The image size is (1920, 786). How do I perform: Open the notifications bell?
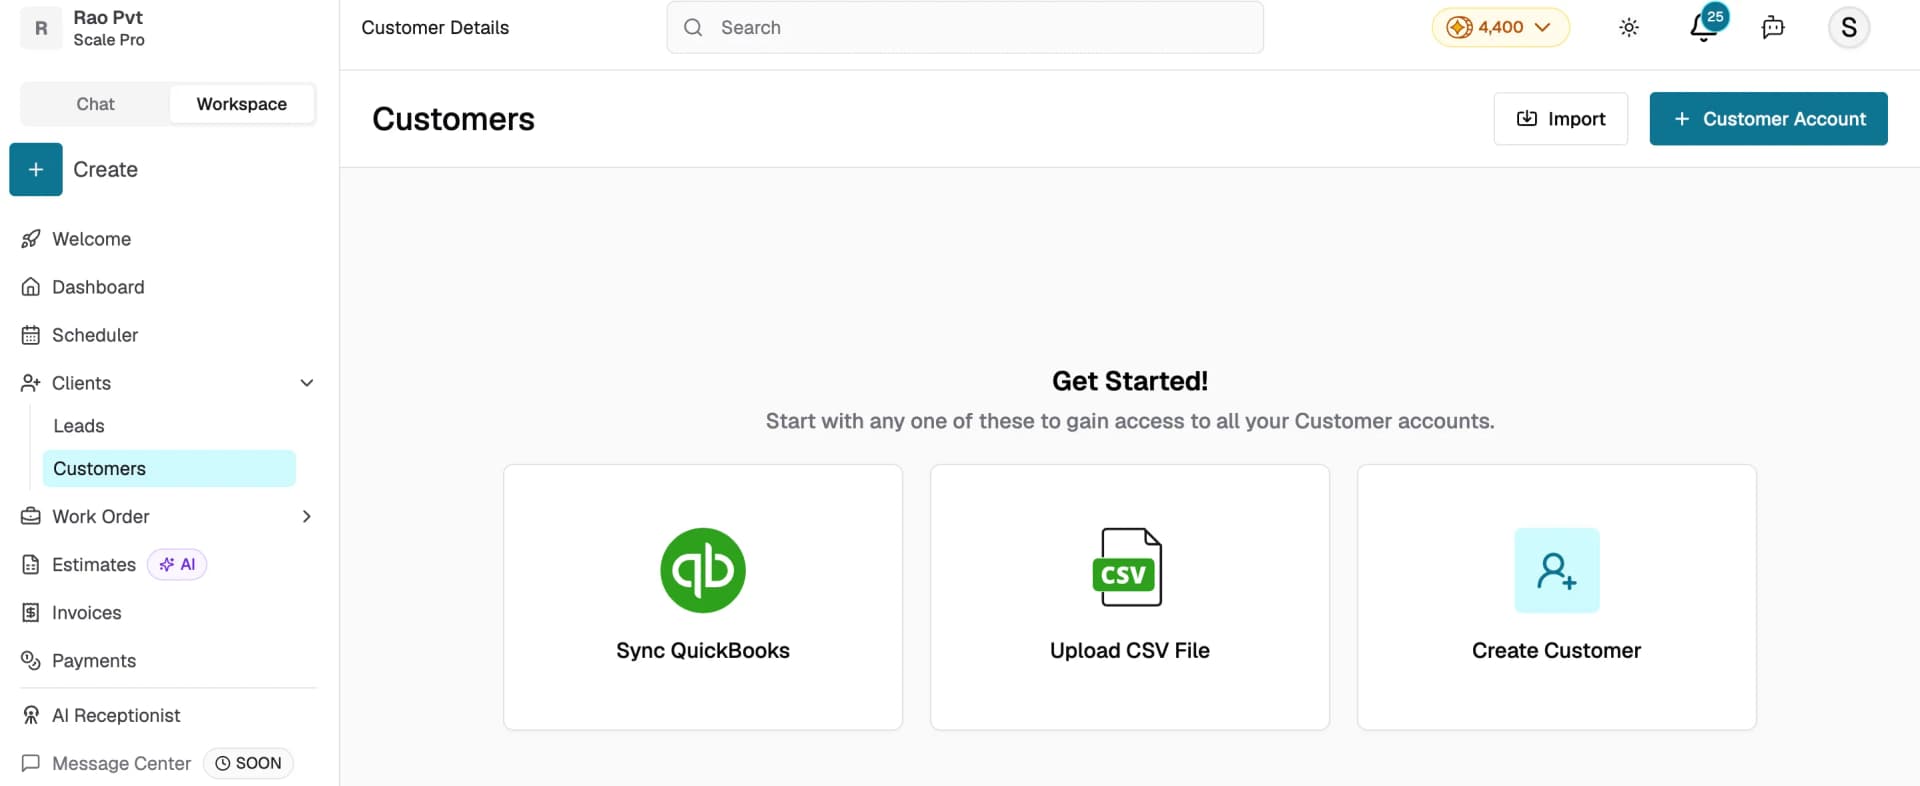[1704, 28]
